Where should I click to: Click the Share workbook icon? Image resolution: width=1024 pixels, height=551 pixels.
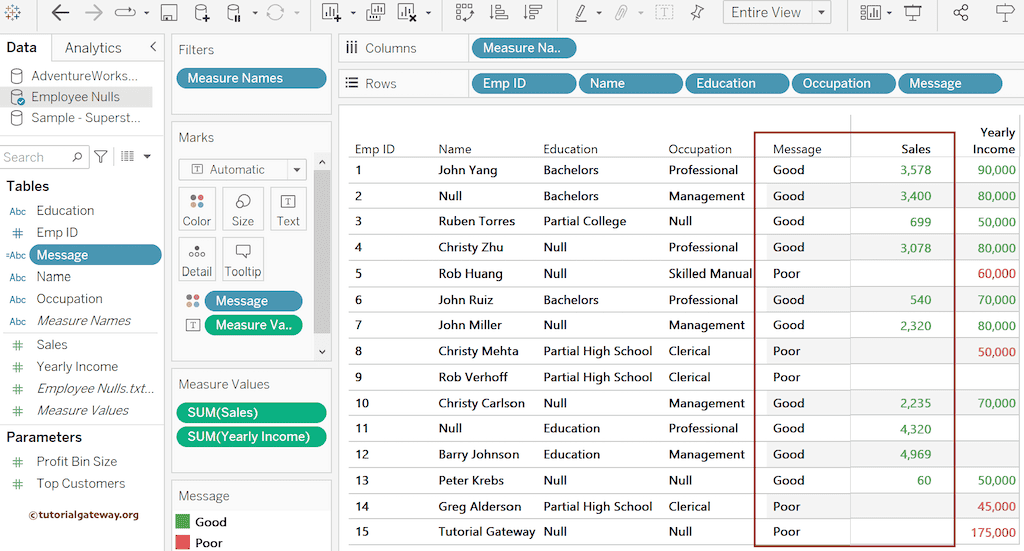click(961, 12)
